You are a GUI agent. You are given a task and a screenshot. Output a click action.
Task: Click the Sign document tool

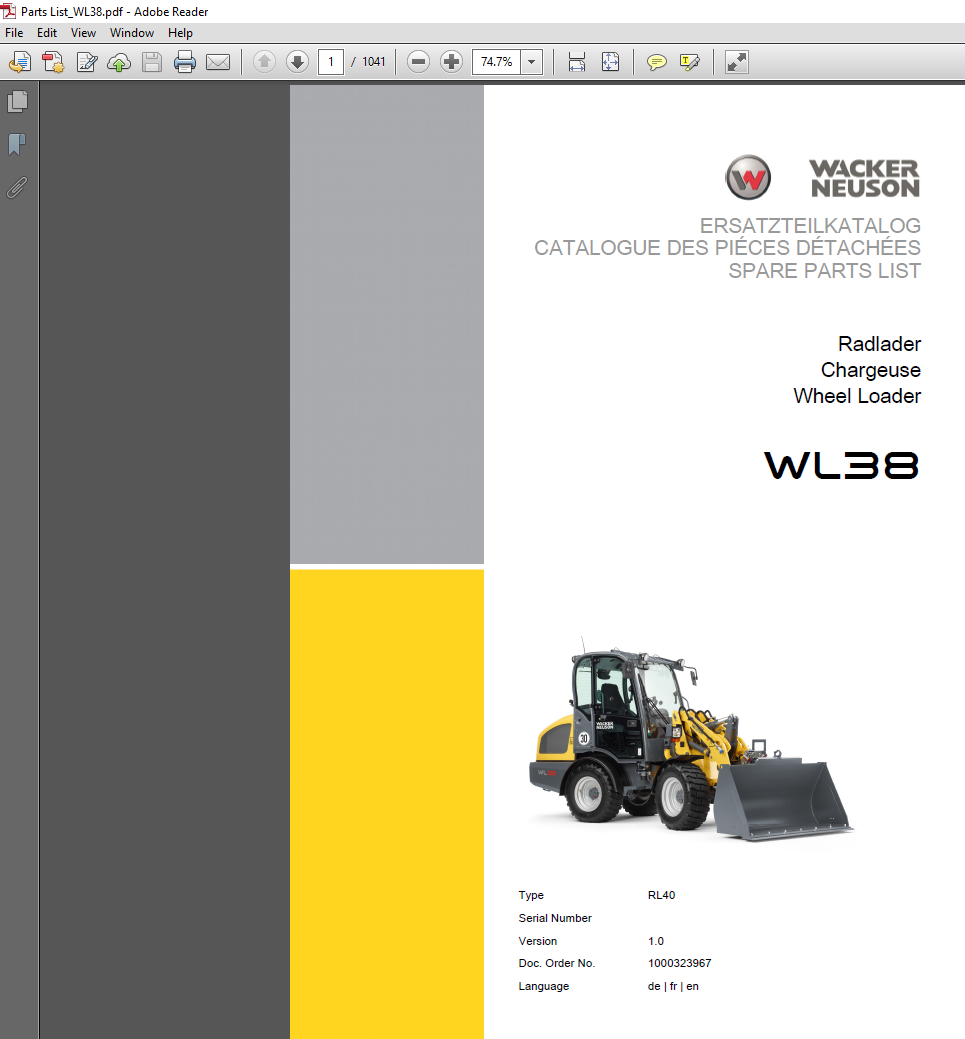coord(86,61)
